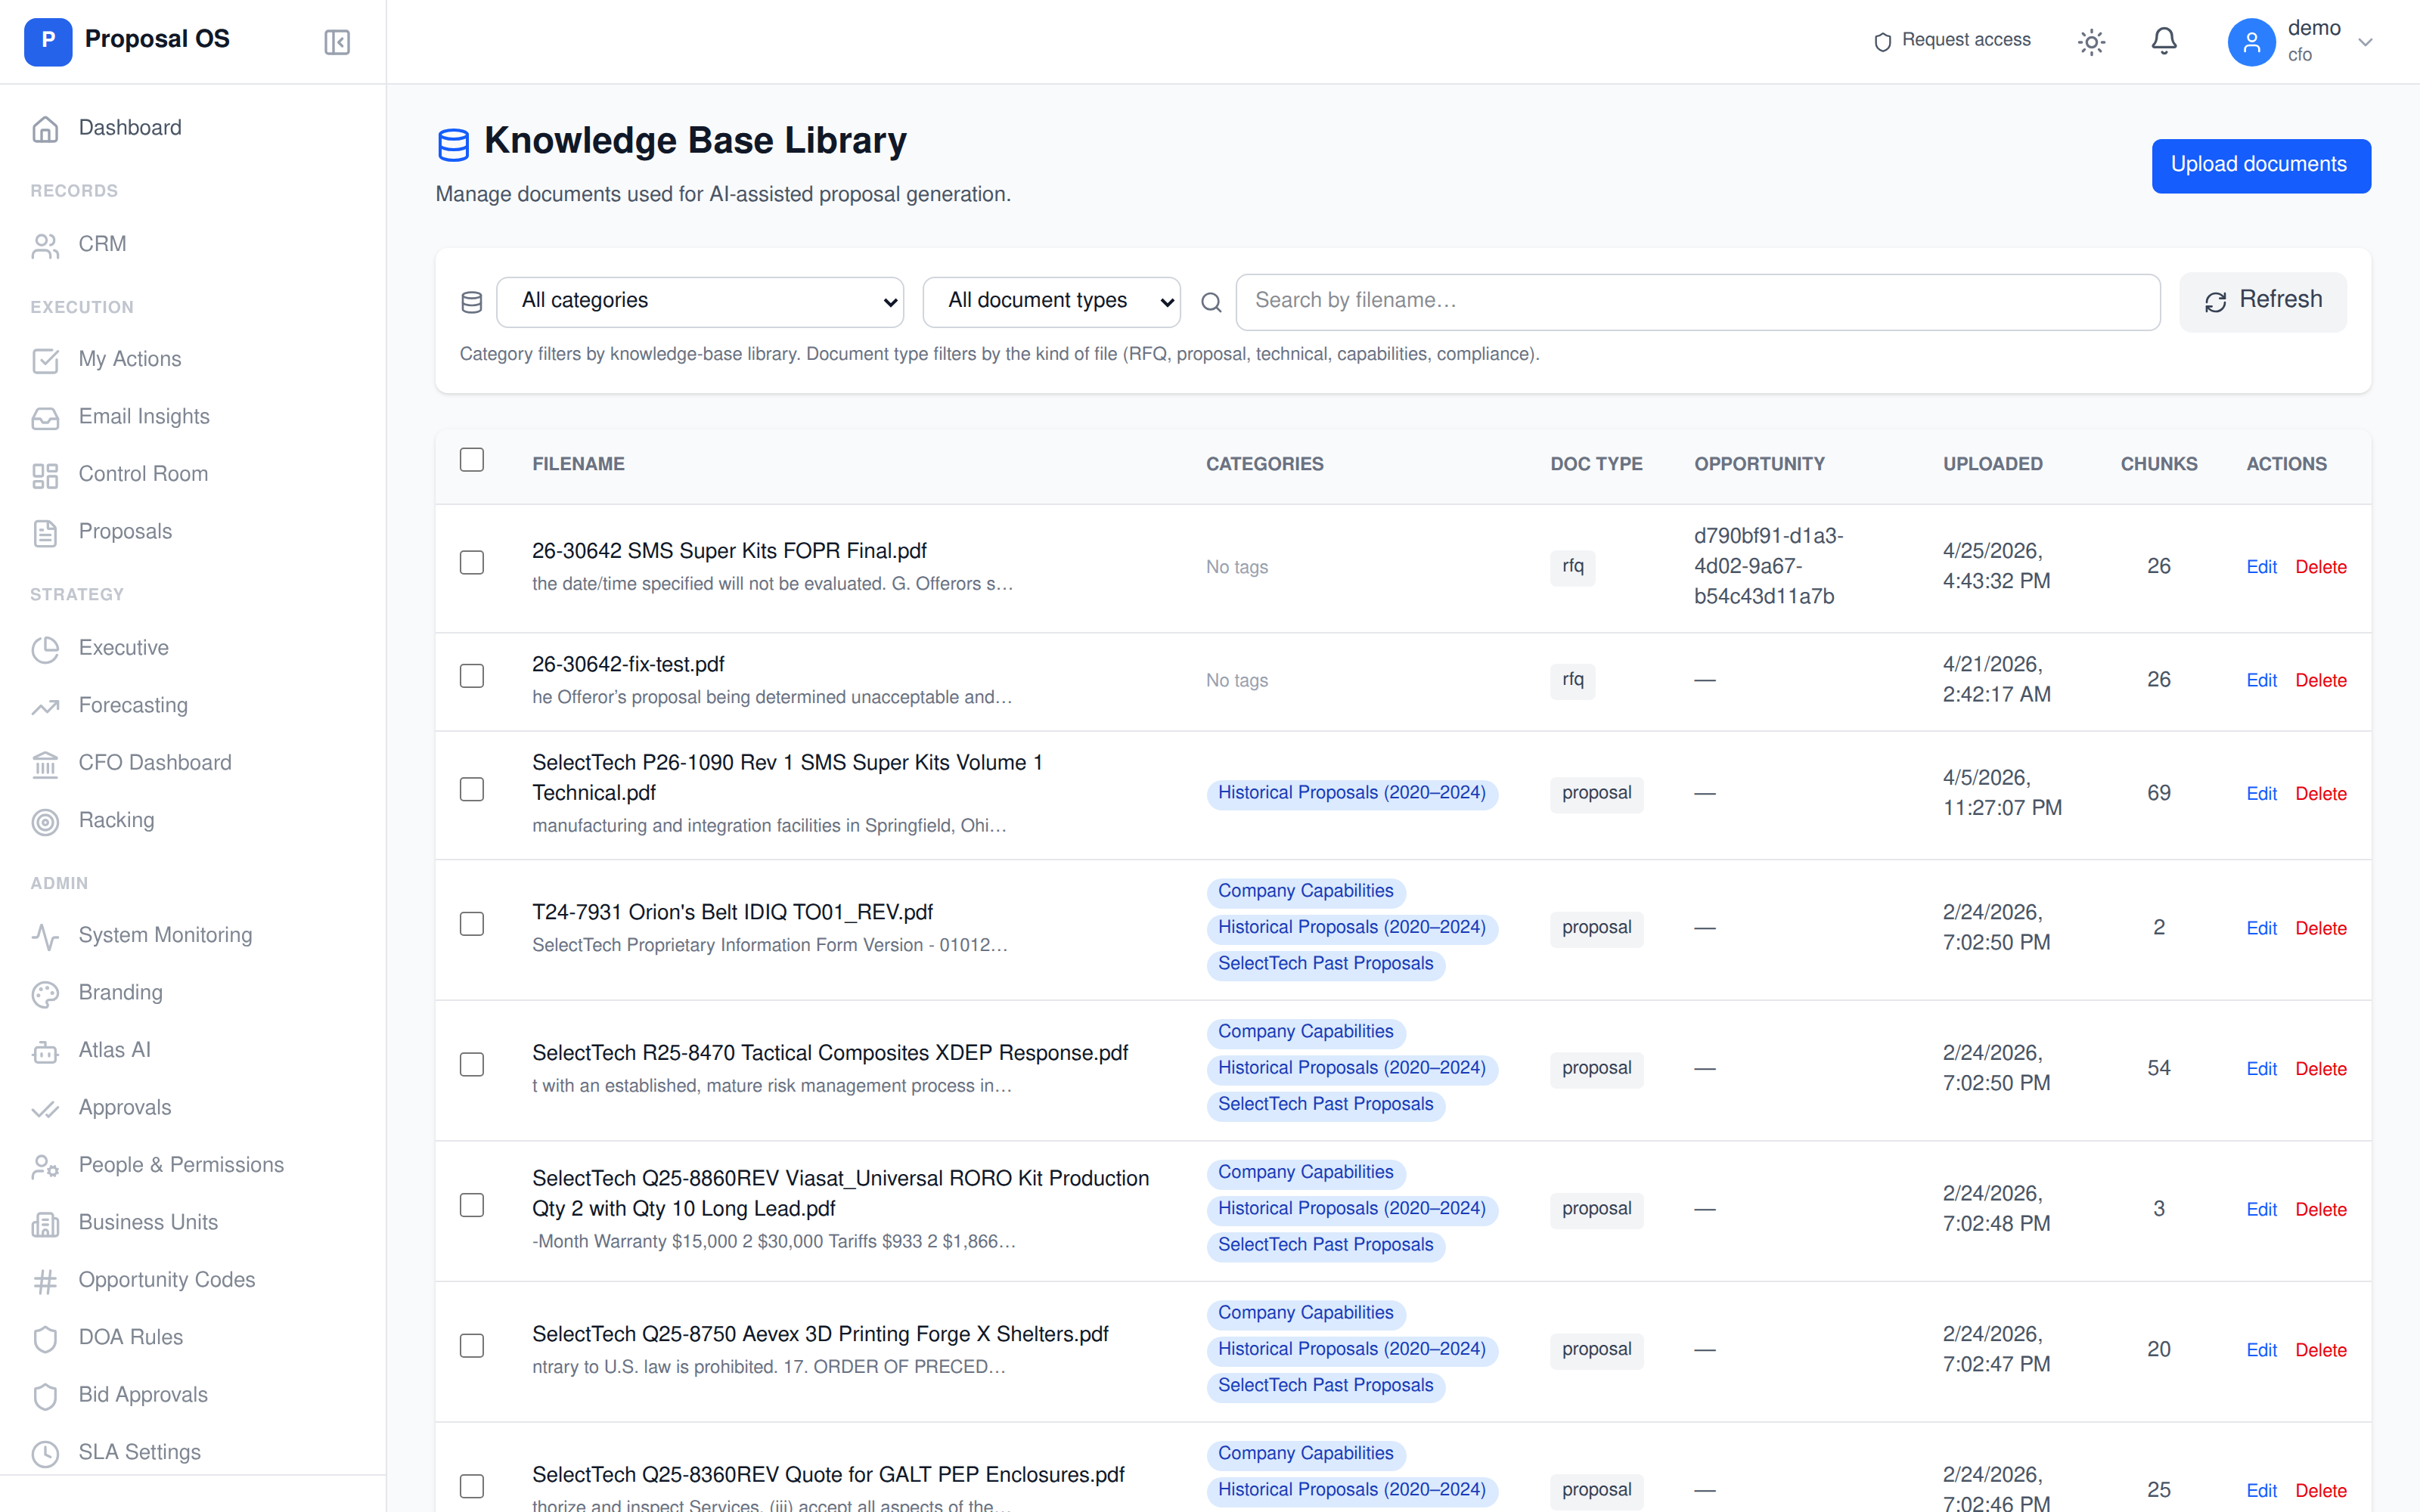Open the All document types dropdown
The image size is (2420, 1512).
(x=1051, y=300)
